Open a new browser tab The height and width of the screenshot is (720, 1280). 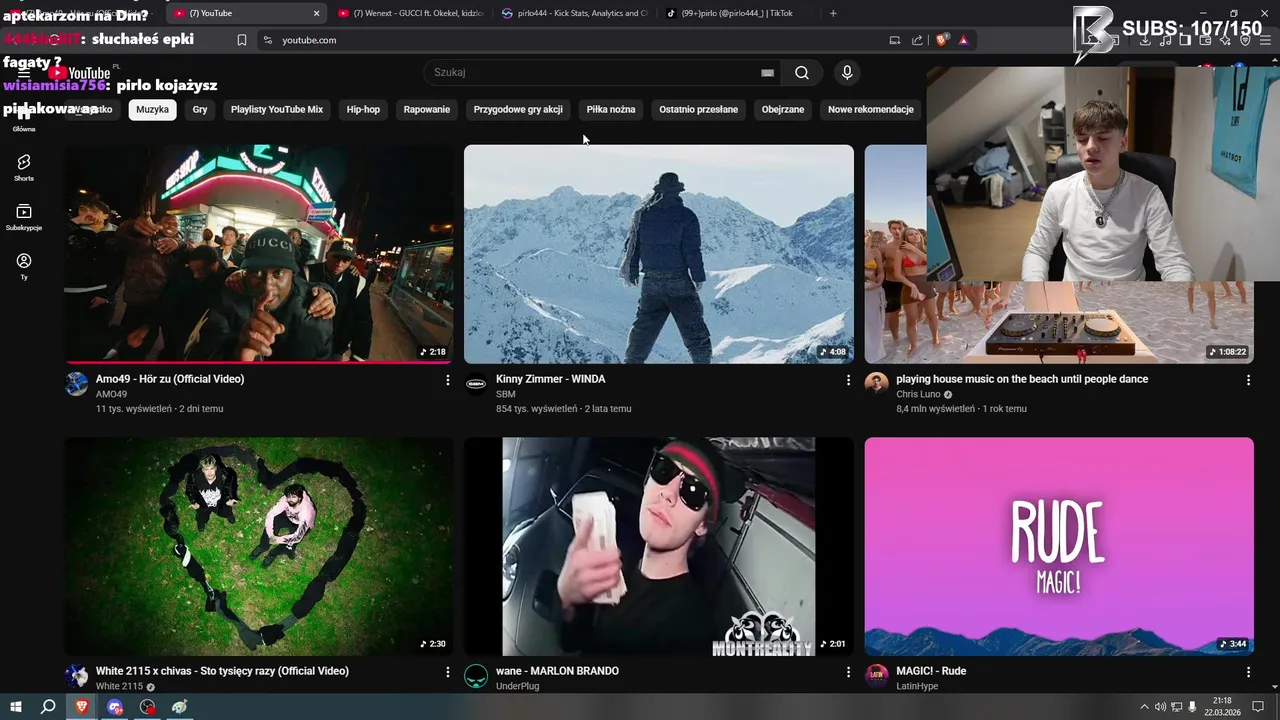[x=833, y=13]
